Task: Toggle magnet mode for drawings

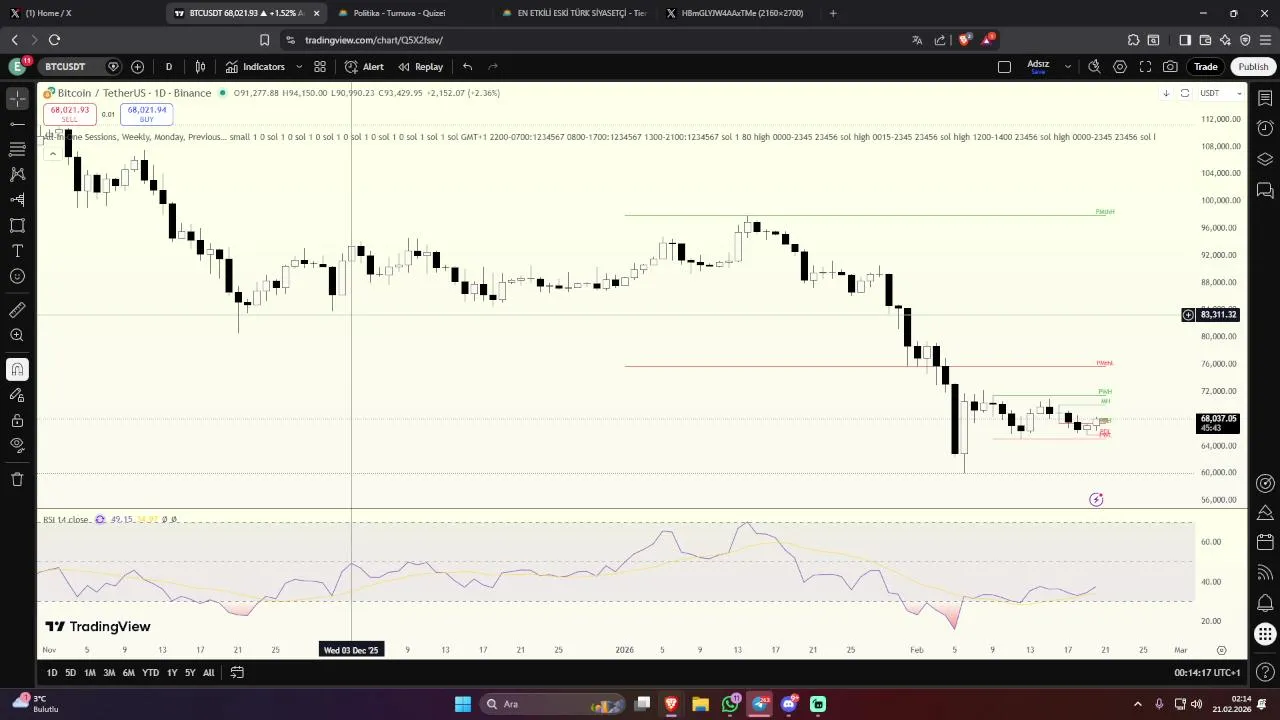Action: (17, 370)
